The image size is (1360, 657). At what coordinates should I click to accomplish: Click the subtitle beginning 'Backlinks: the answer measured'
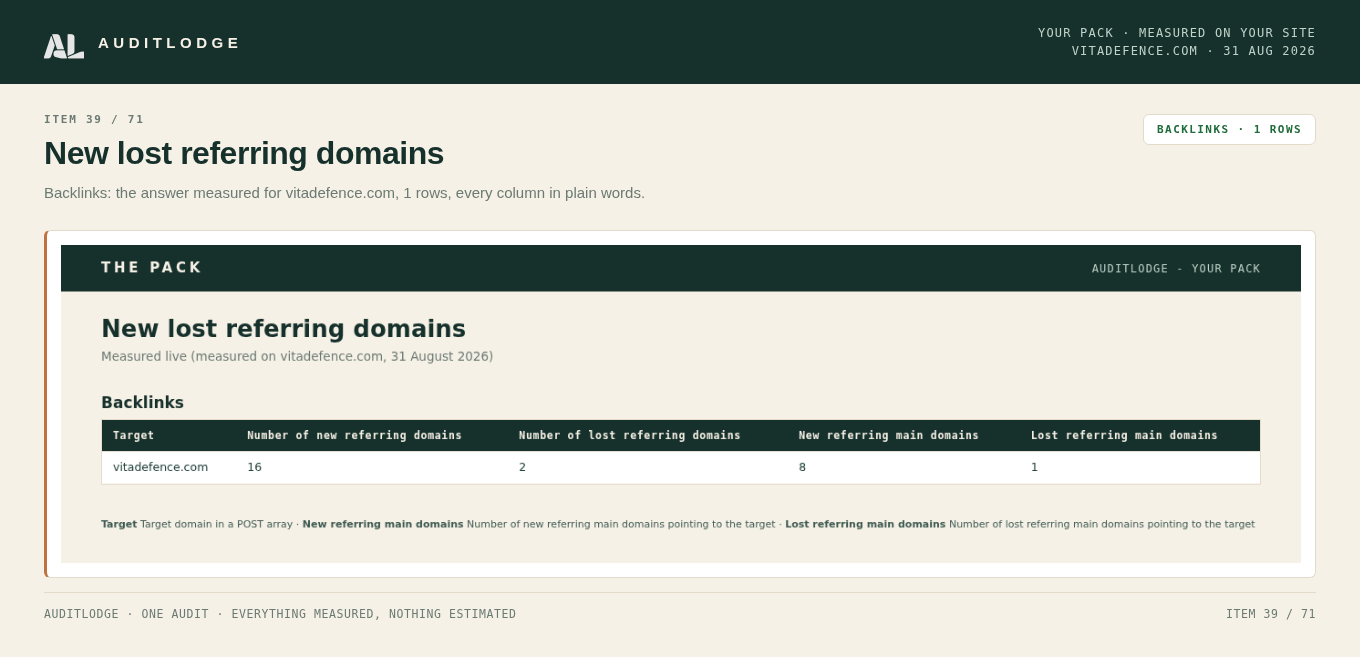344,193
